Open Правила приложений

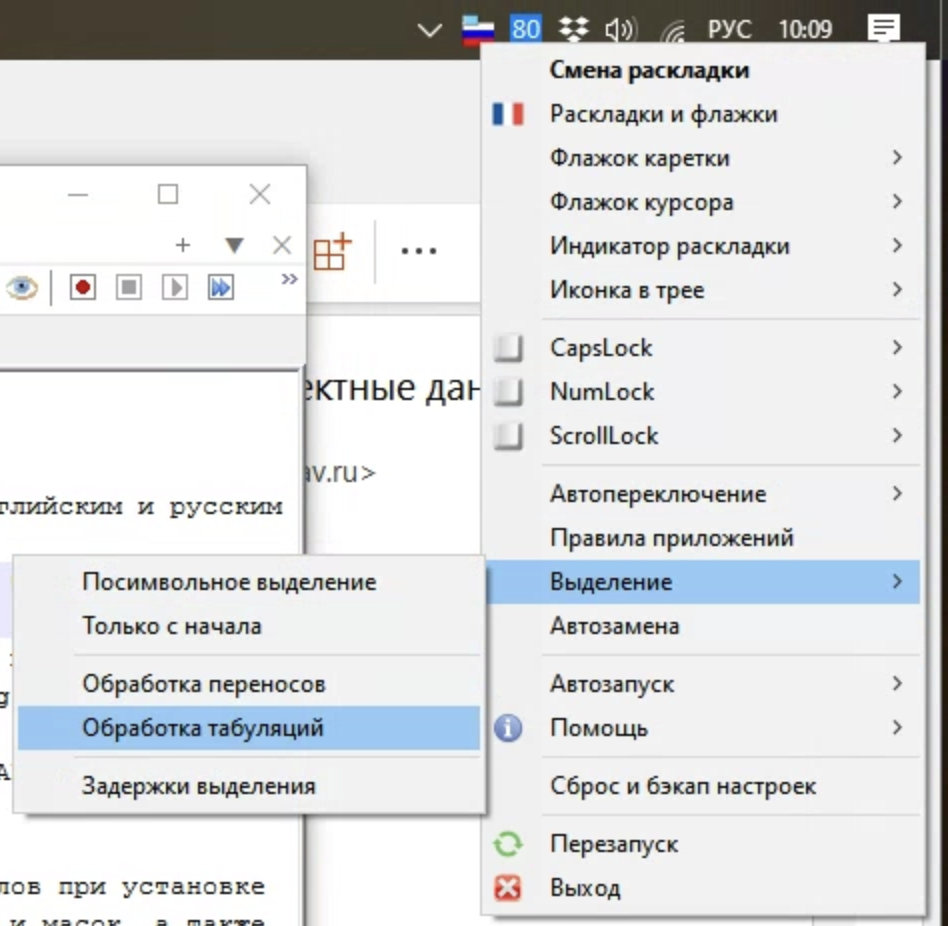tap(703, 538)
